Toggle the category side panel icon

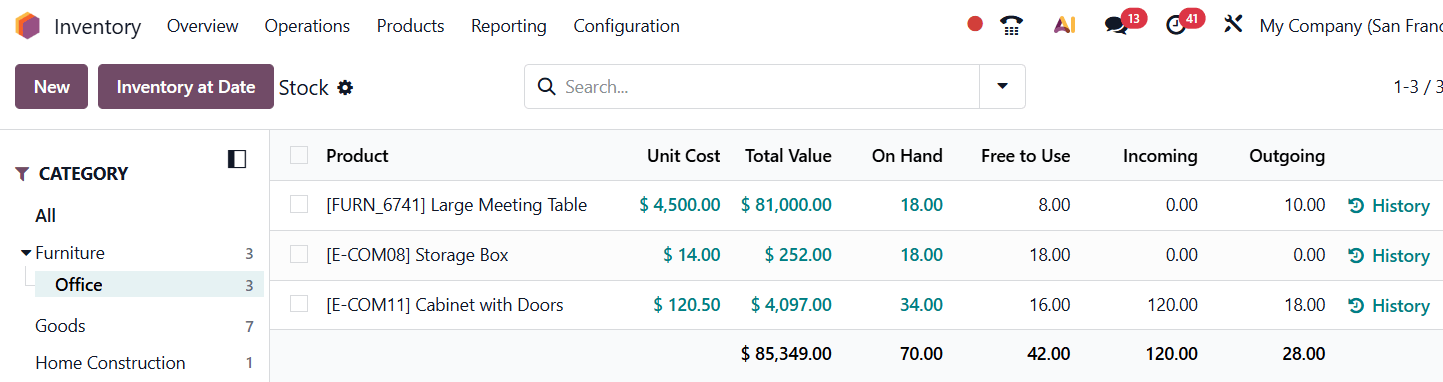coord(237,159)
